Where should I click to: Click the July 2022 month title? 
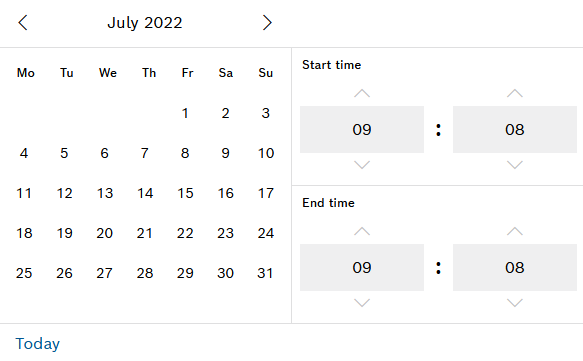click(145, 23)
